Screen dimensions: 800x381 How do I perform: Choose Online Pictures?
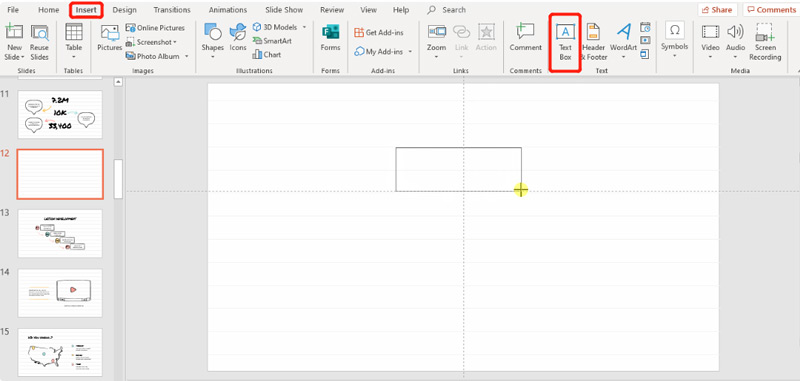point(155,28)
